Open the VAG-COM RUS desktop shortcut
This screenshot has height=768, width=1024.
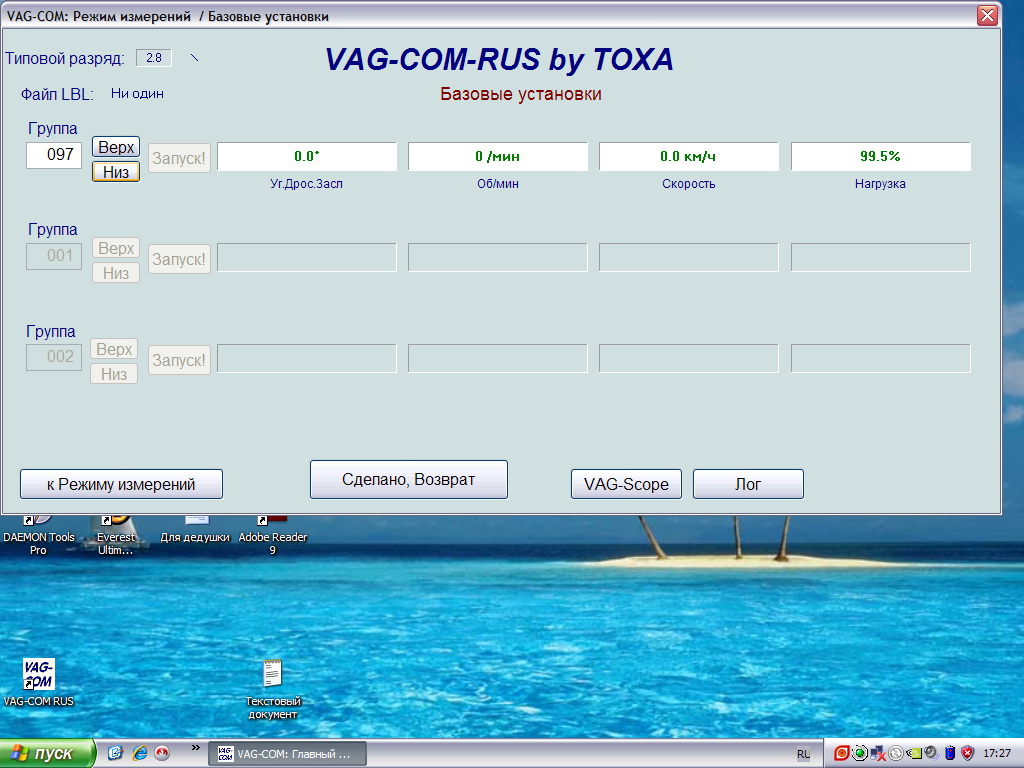point(38,675)
